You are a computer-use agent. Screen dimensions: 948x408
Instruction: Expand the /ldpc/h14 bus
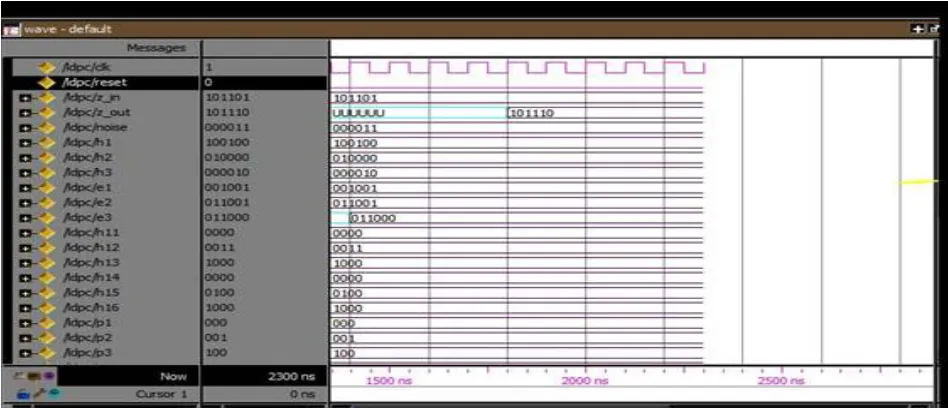pyautogui.click(x=25, y=278)
